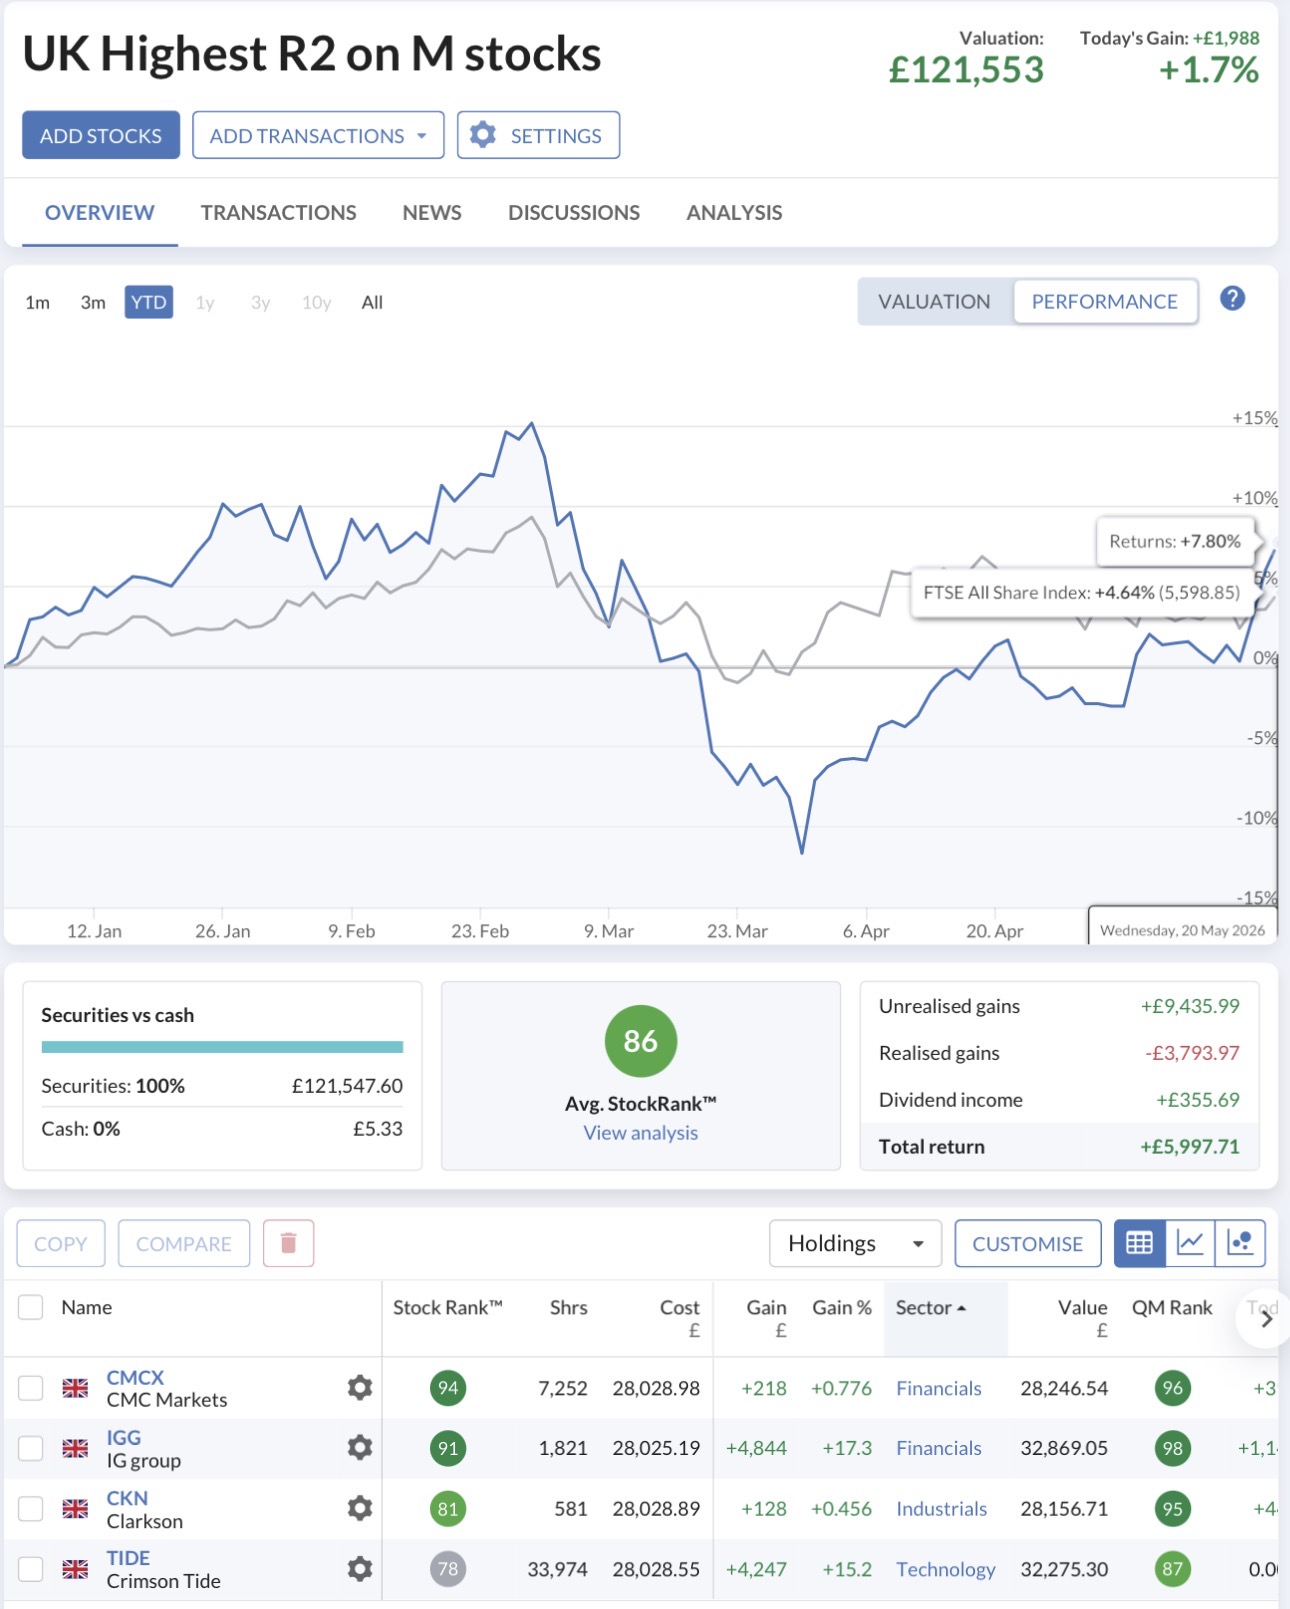Viewport: 1290px width, 1609px height.
Task: Click the Securities vs cash allocation bar
Action: click(x=222, y=1047)
